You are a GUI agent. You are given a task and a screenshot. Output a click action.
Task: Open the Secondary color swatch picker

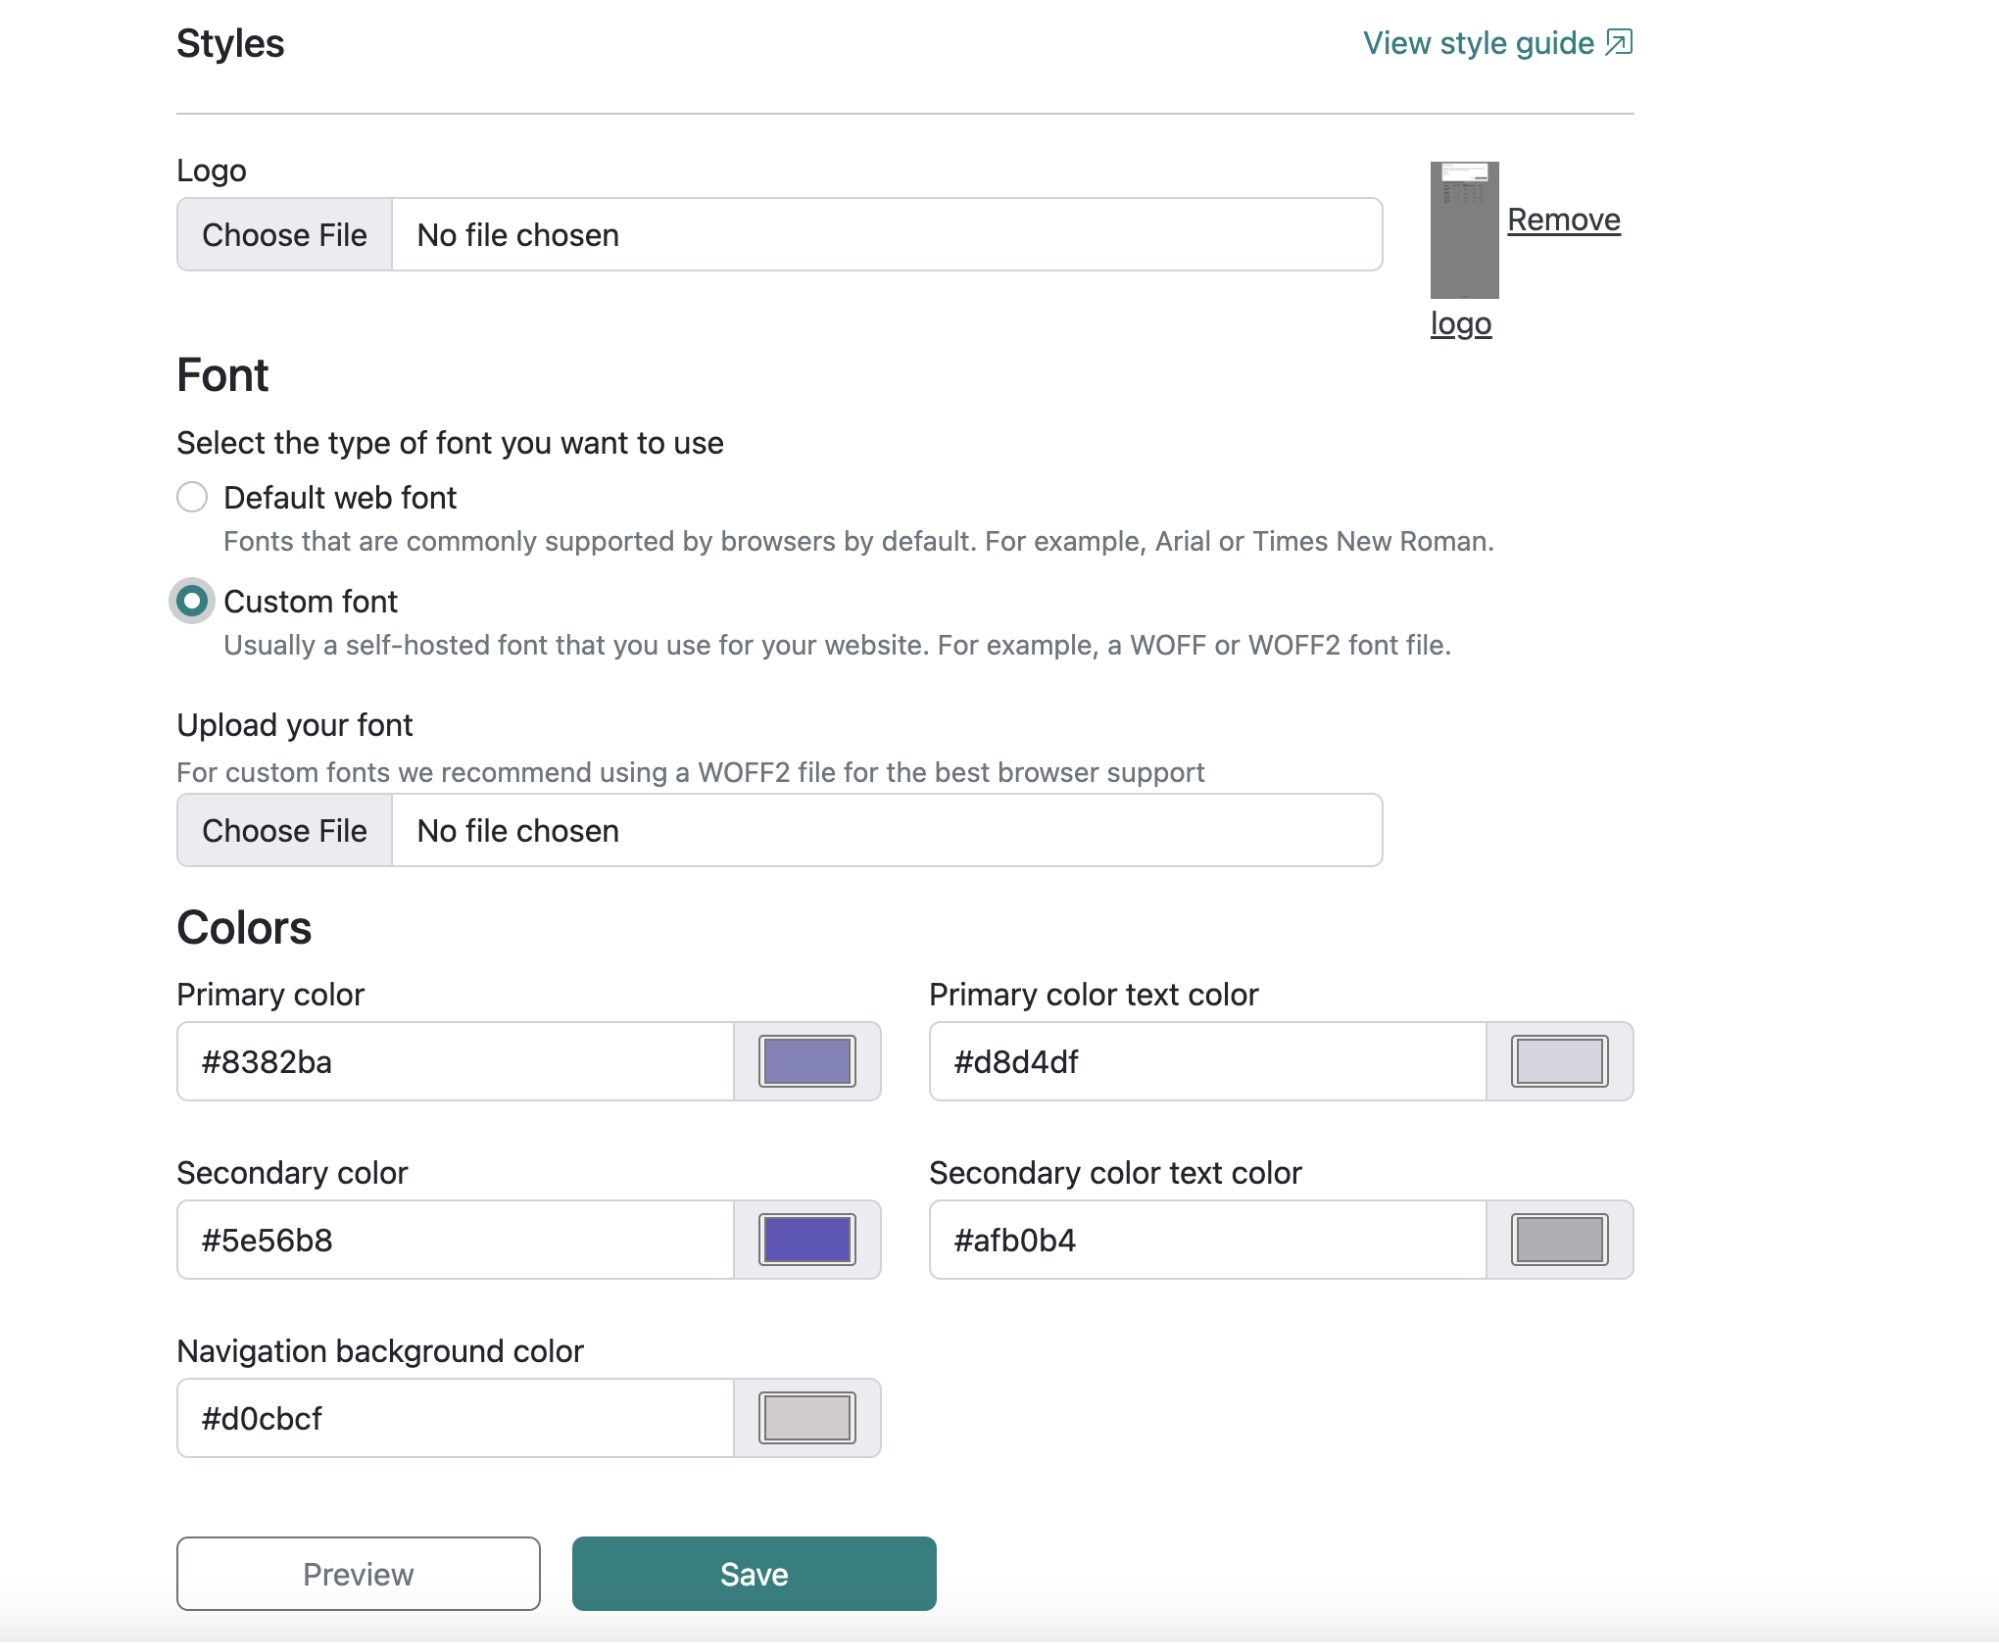(806, 1240)
